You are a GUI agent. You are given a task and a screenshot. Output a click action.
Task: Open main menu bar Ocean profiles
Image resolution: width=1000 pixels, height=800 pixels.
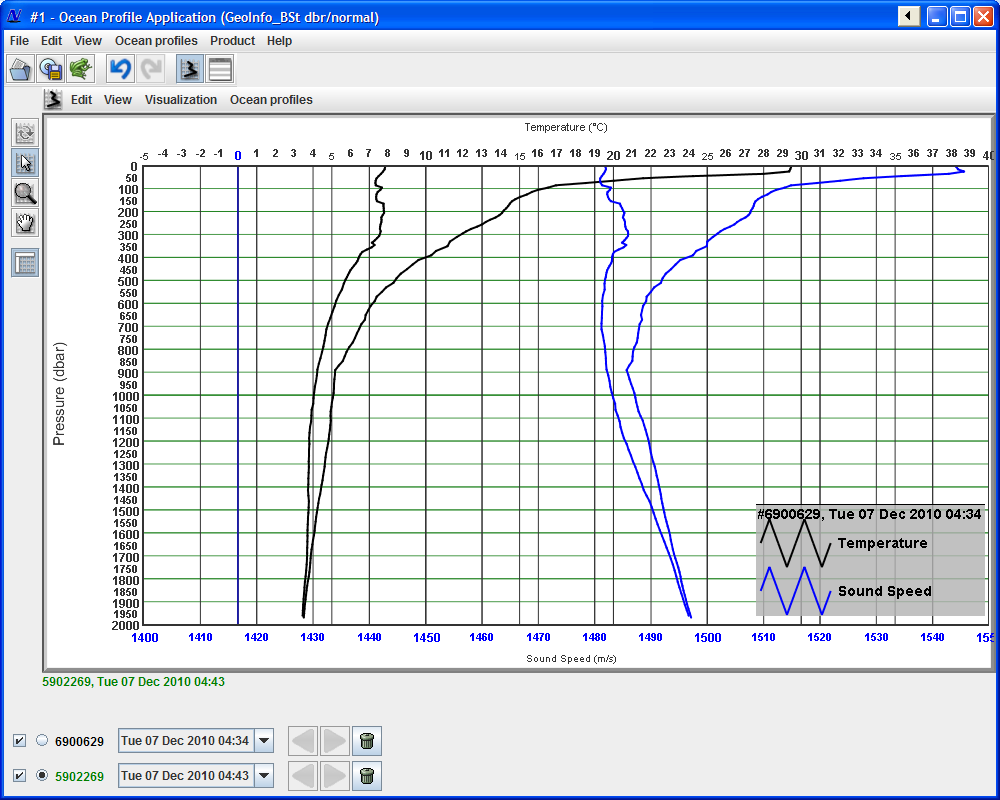coord(156,40)
